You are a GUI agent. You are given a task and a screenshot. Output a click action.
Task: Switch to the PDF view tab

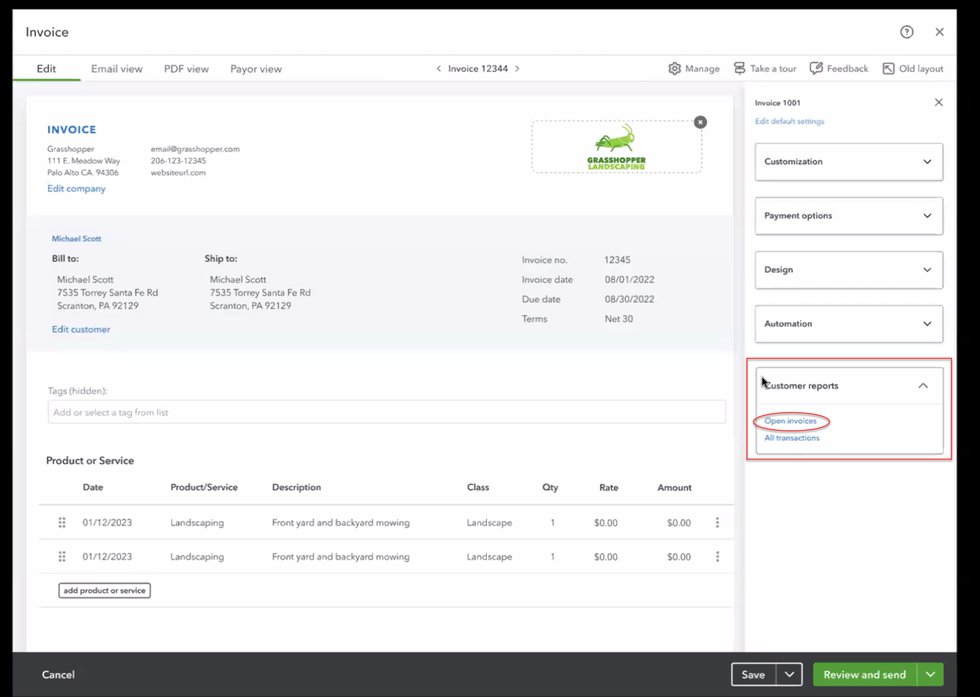(x=186, y=69)
